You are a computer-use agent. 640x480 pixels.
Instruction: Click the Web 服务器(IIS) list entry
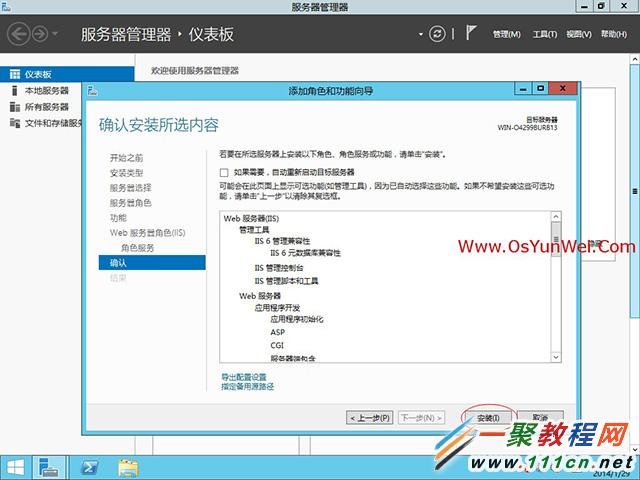pos(251,218)
